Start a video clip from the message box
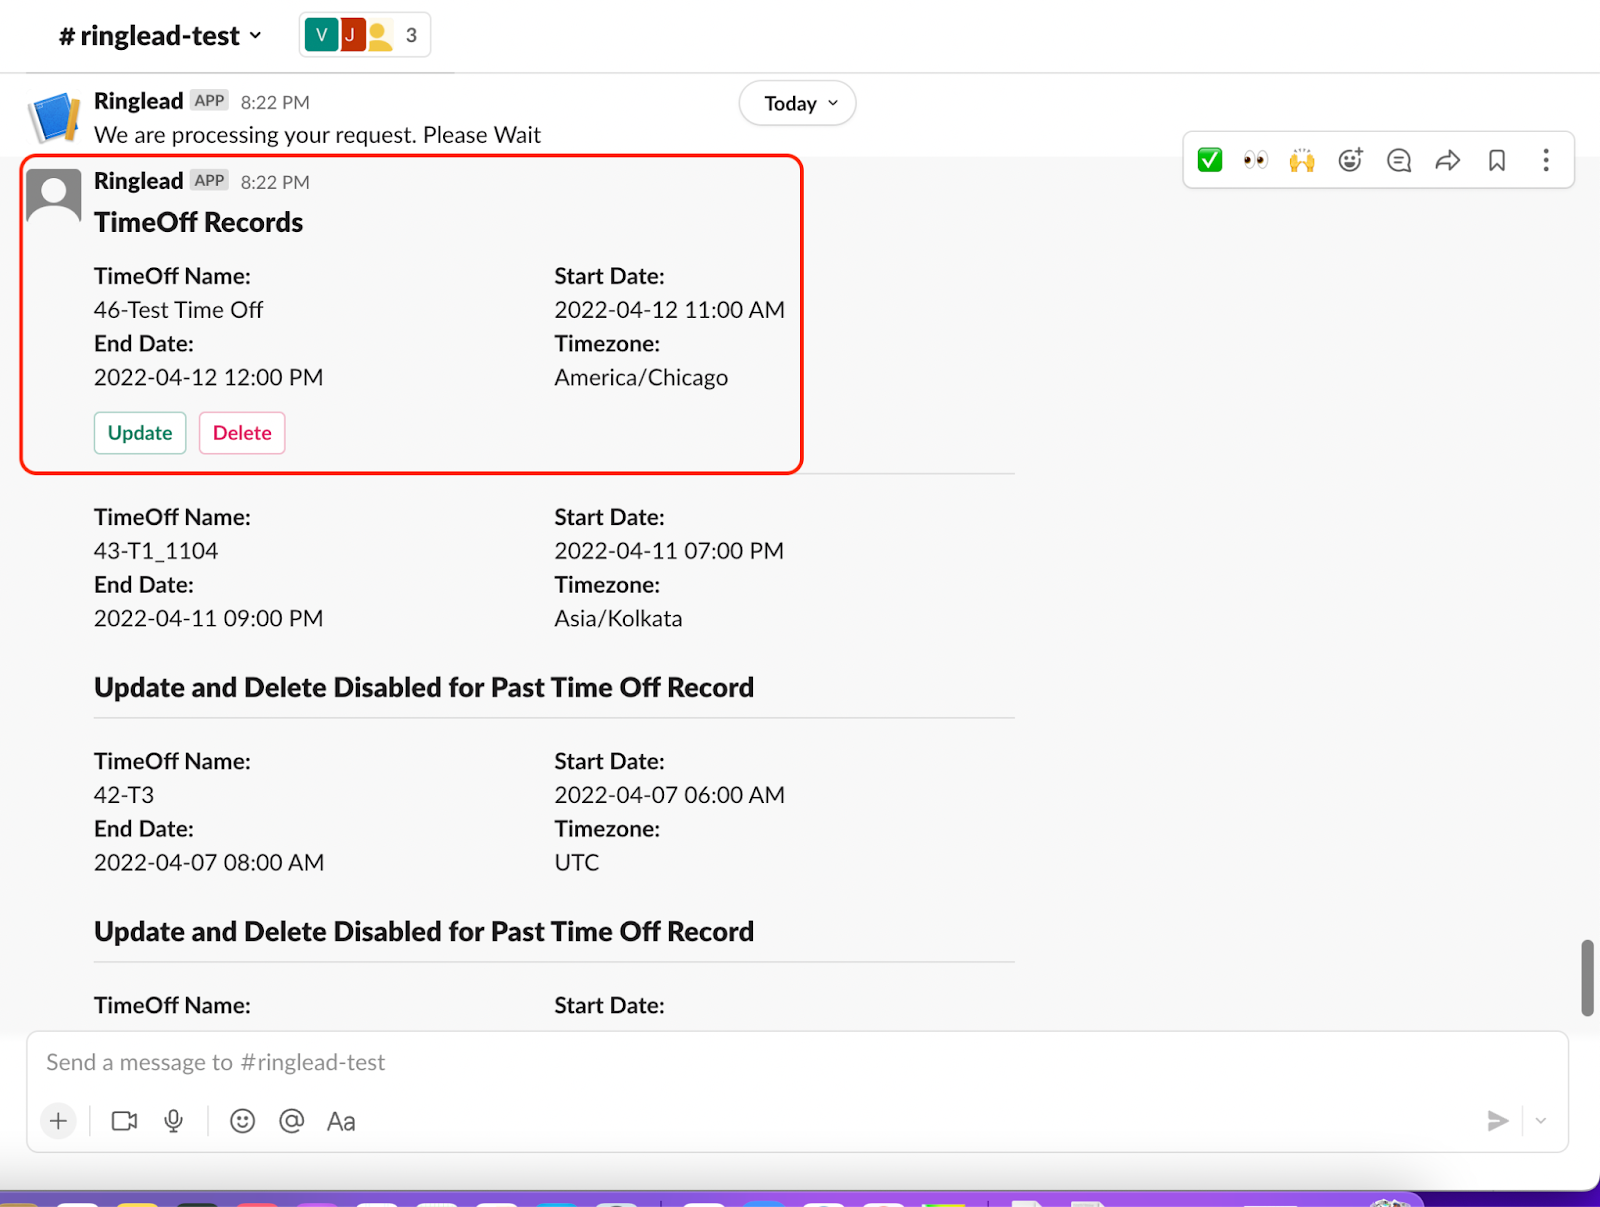This screenshot has height=1207, width=1600. click(x=123, y=1121)
